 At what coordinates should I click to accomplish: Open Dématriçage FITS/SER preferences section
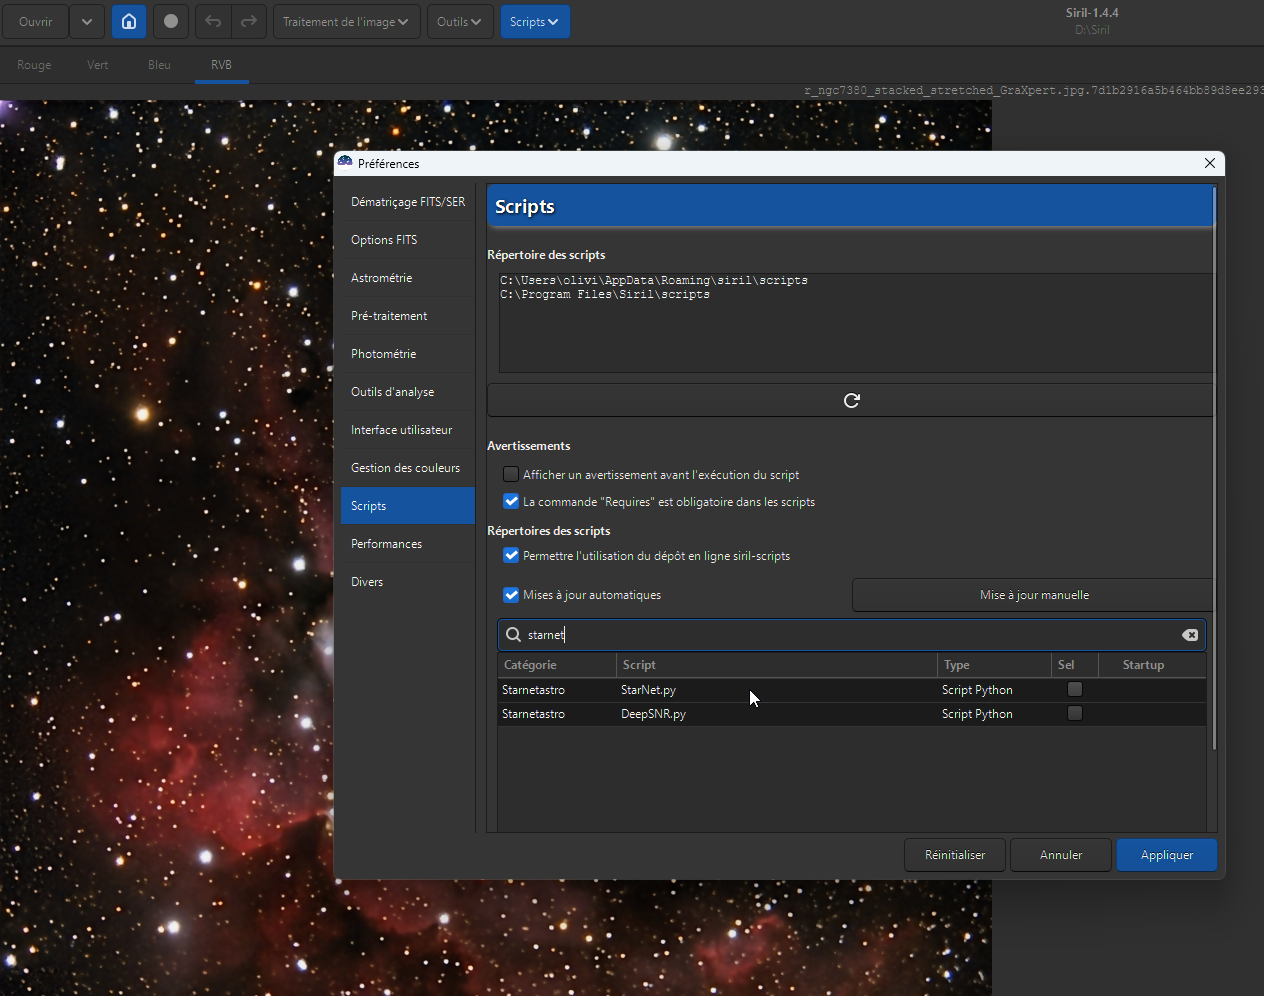408,202
